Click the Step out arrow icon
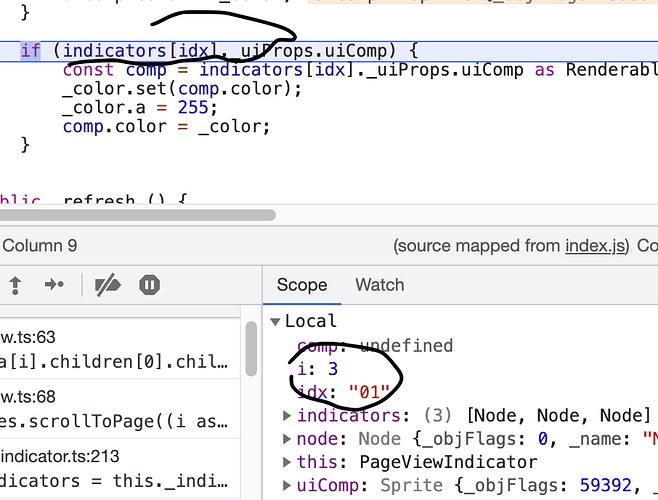The height and width of the screenshot is (500, 658). pyautogui.click(x=15, y=285)
